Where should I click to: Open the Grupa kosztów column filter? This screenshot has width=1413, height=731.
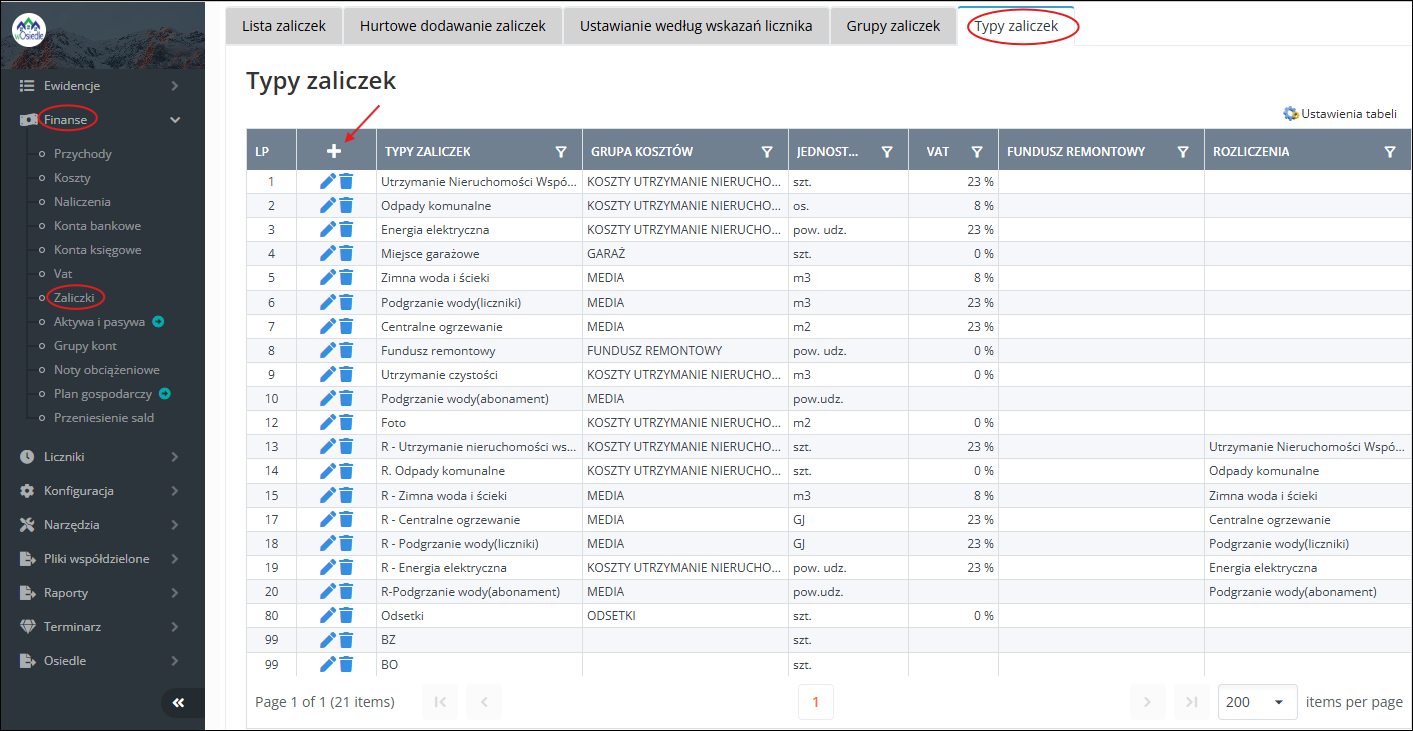tap(767, 152)
